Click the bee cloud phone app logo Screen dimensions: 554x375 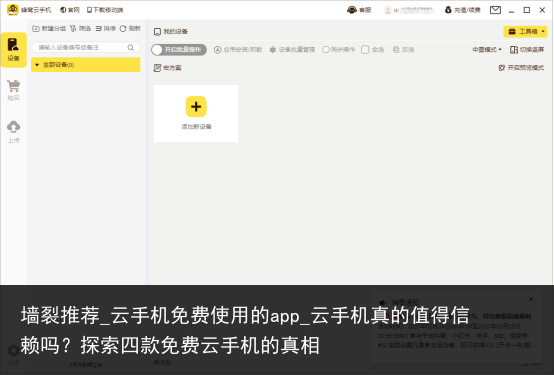[13, 10]
